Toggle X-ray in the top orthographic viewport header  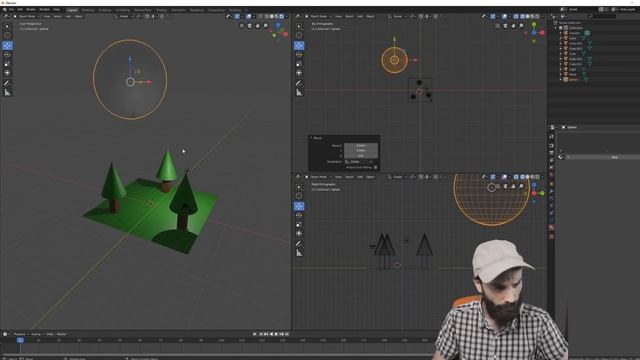(516, 16)
